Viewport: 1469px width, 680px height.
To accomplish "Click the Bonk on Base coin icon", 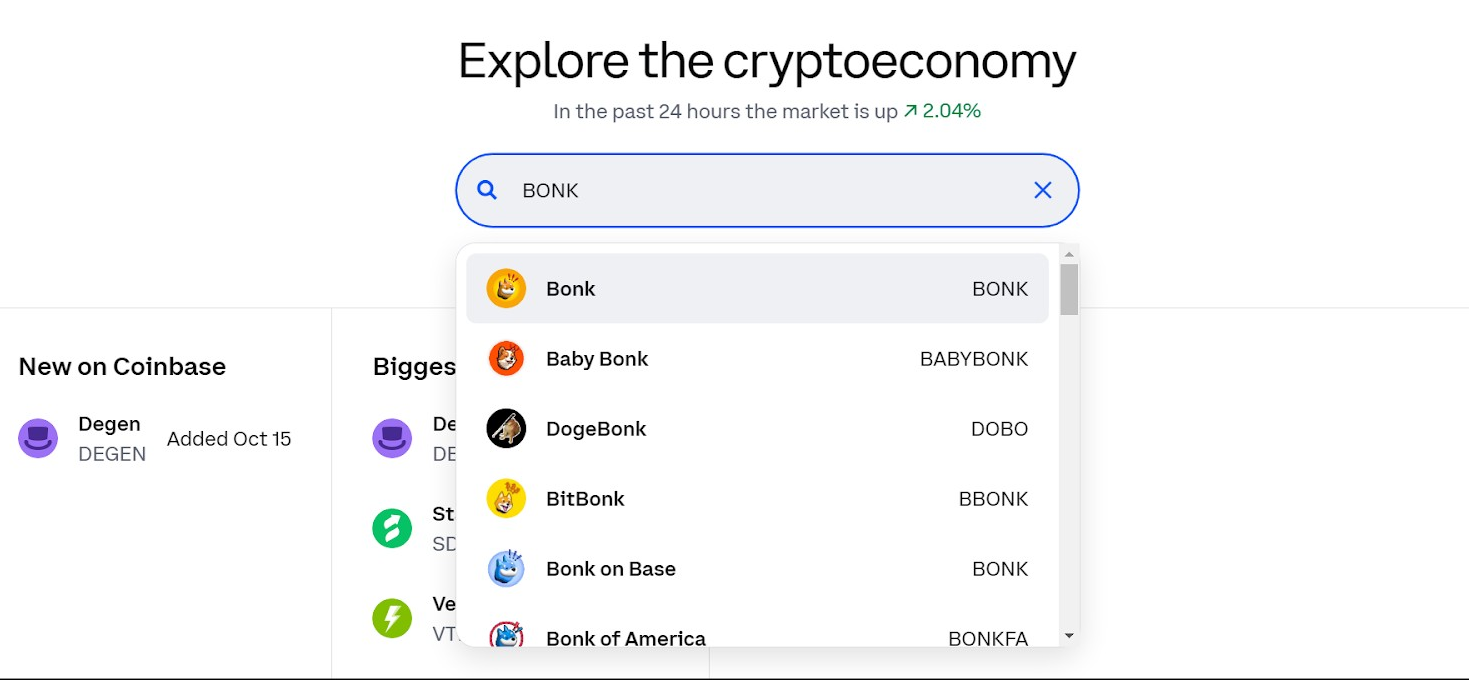I will (506, 568).
